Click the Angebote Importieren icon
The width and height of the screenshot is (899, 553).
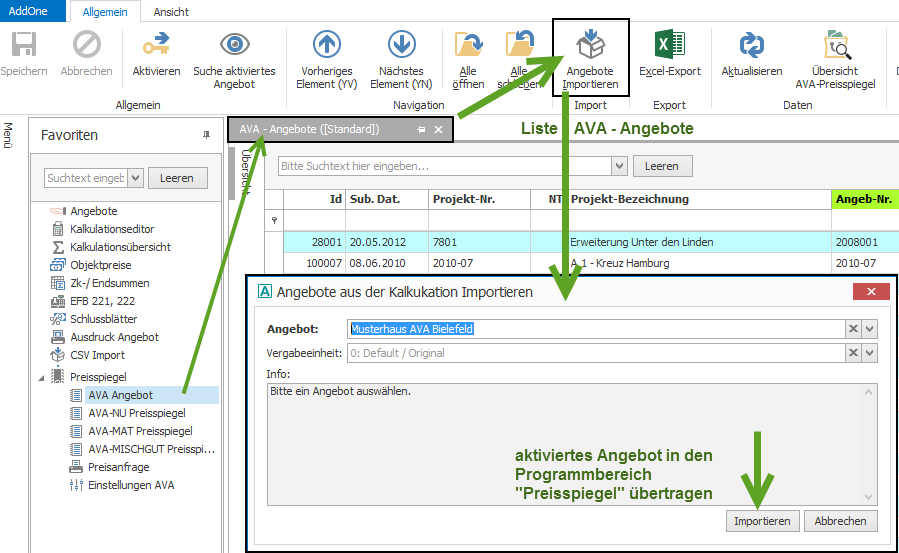590,47
